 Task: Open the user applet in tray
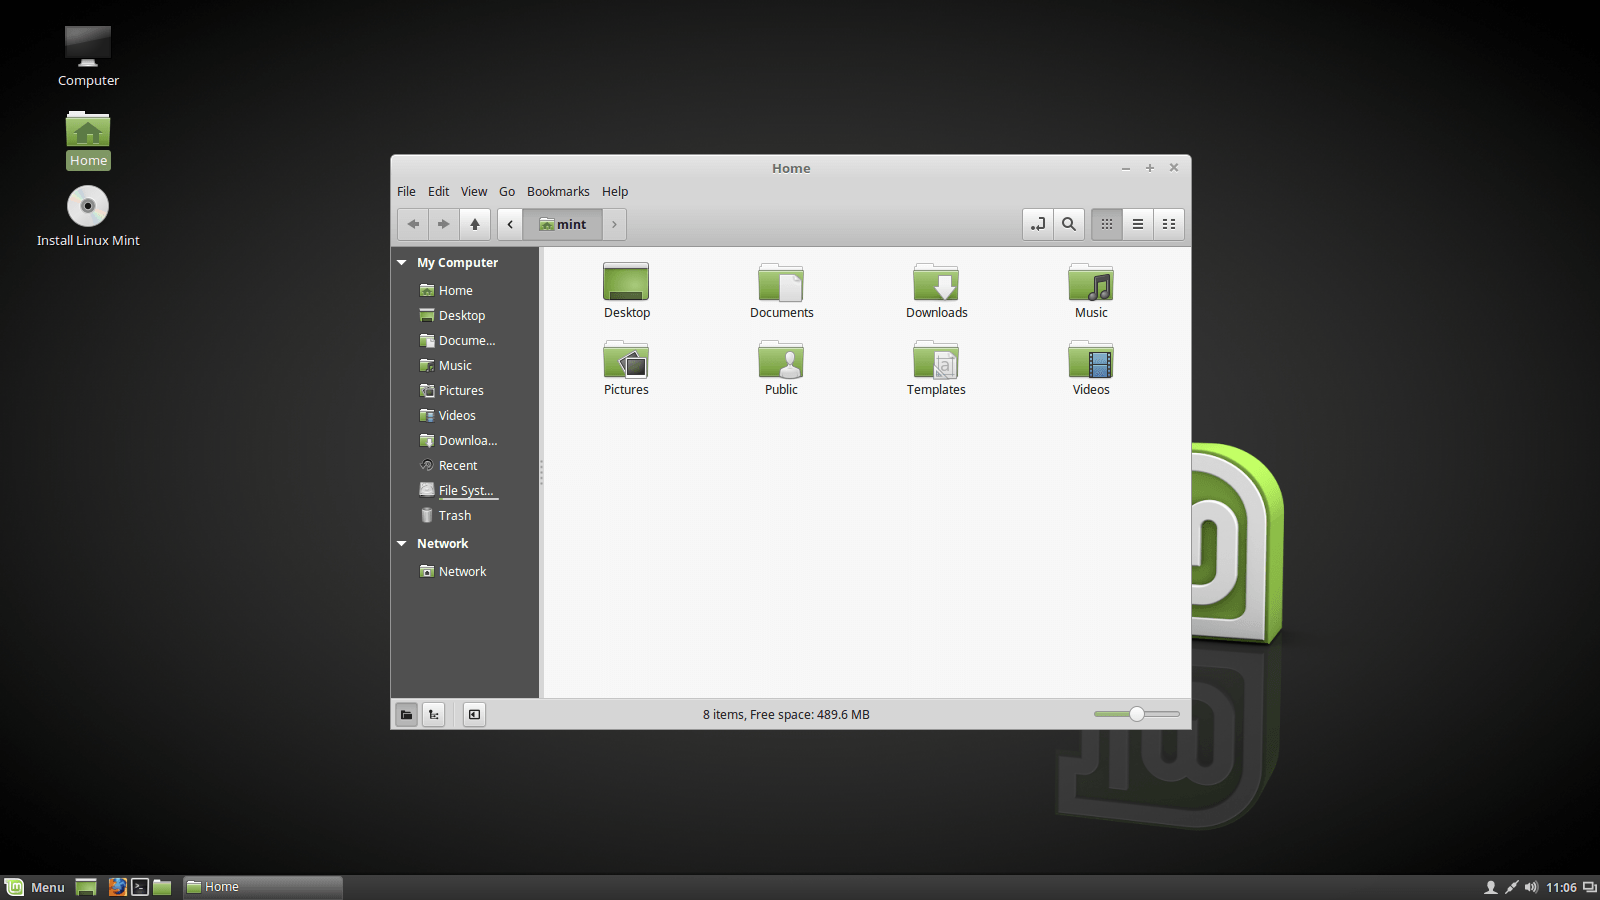pyautogui.click(x=1491, y=887)
